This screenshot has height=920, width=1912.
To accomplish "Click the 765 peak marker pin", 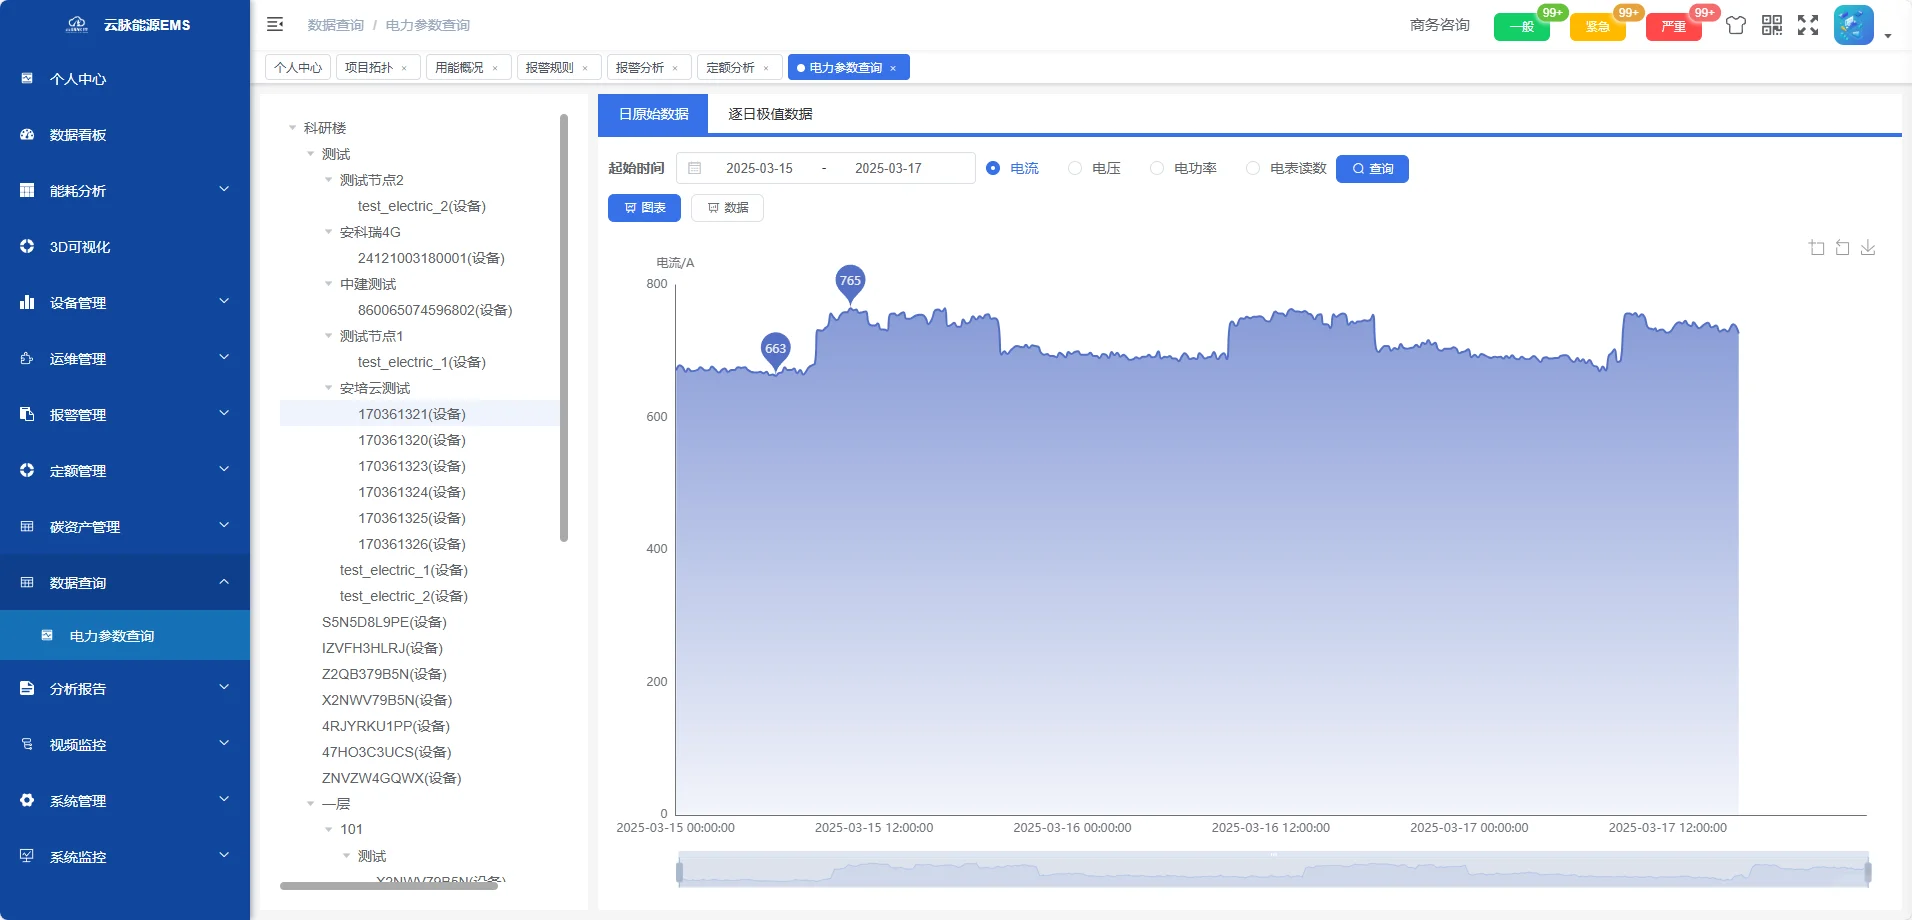I will click(850, 283).
